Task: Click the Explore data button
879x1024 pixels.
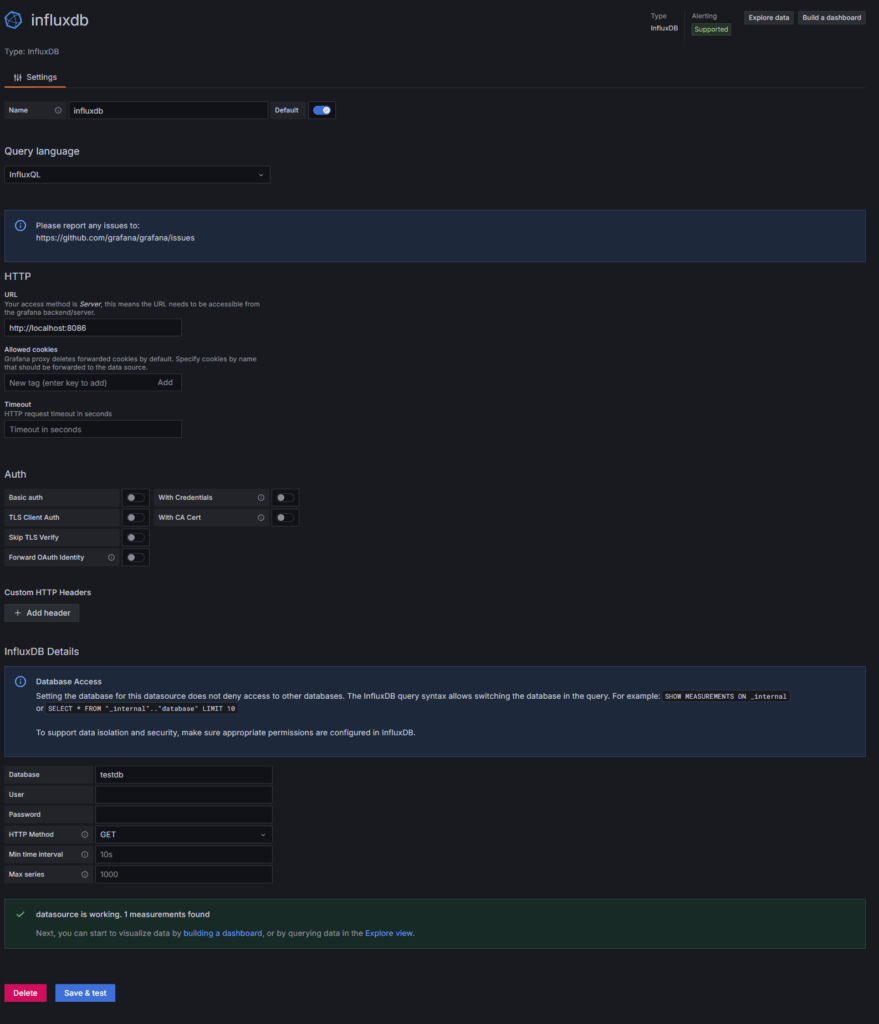Action: tap(769, 18)
